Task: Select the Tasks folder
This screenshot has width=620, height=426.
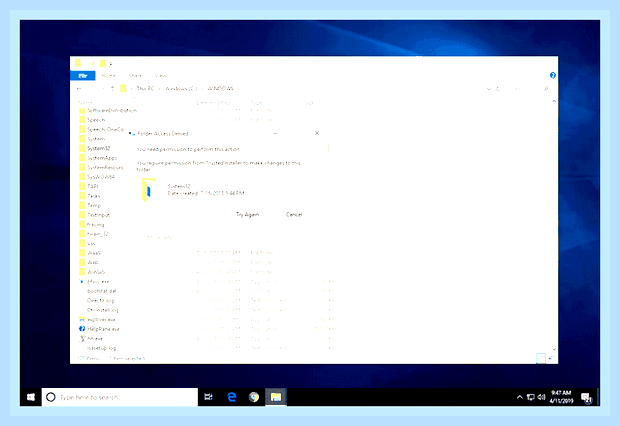Action: click(x=90, y=196)
